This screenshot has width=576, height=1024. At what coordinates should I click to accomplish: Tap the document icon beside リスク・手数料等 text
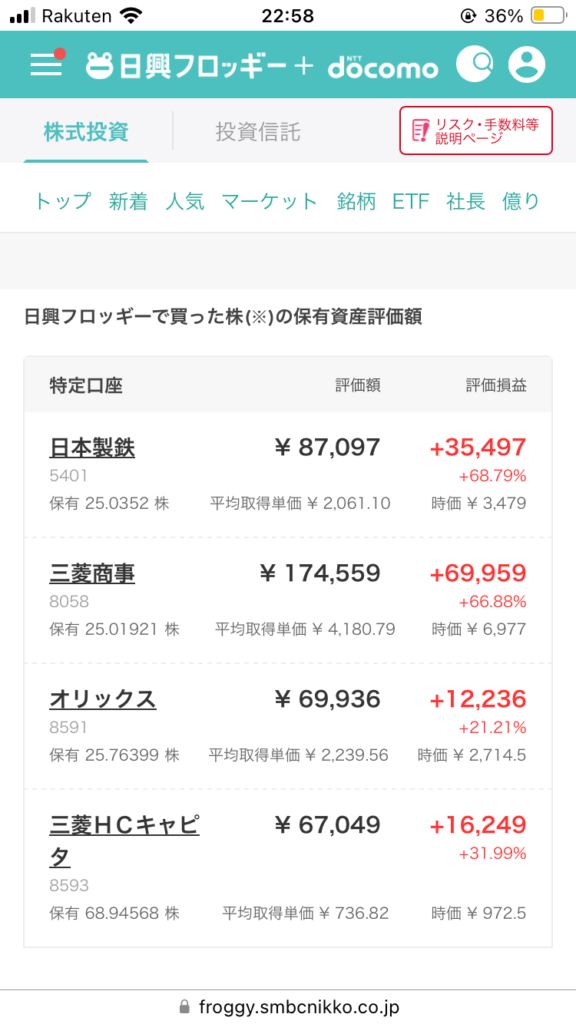419,132
